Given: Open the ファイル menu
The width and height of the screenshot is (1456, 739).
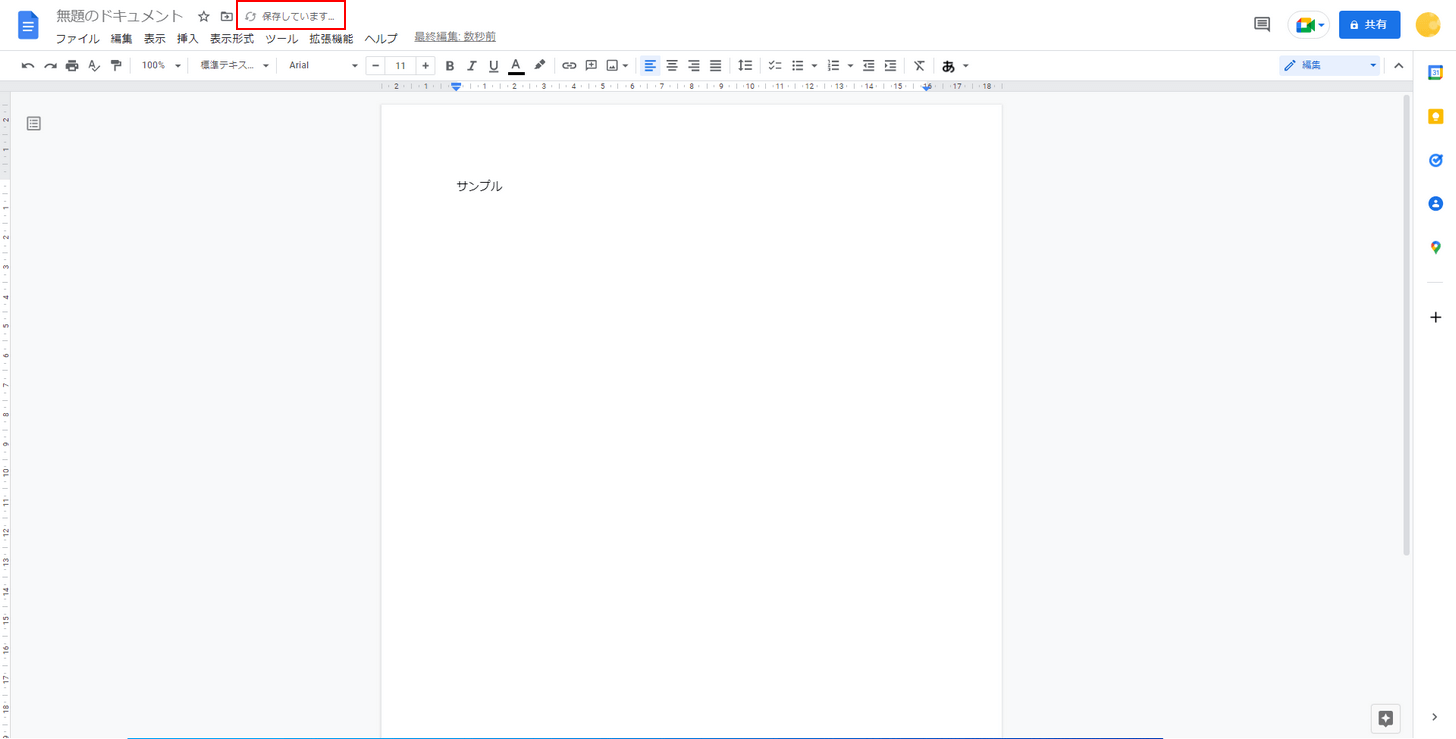Looking at the screenshot, I should click(77, 39).
